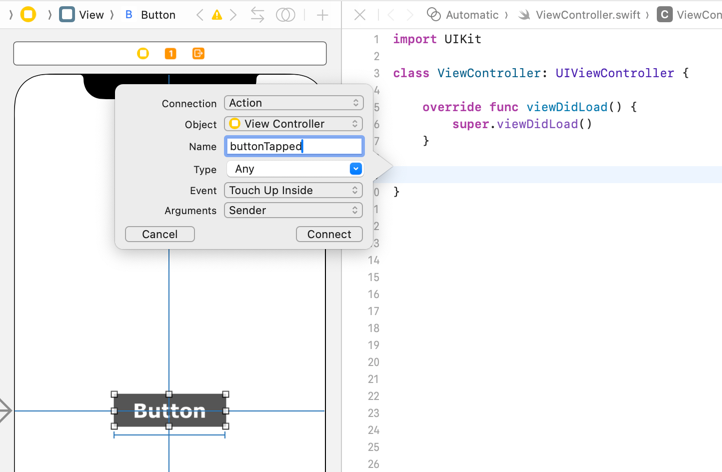The height and width of the screenshot is (472, 722).
Task: Open the Automatic assistant mode menu
Action: click(x=463, y=15)
